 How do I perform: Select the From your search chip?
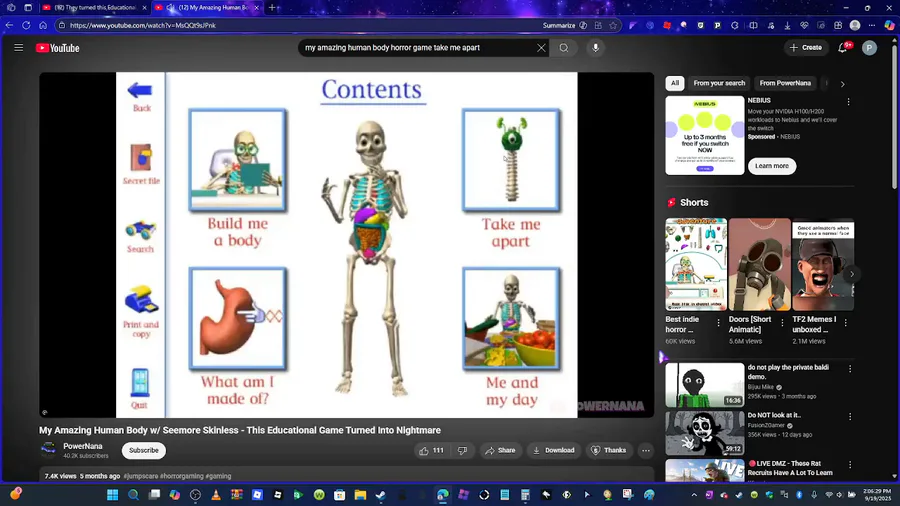(x=719, y=83)
